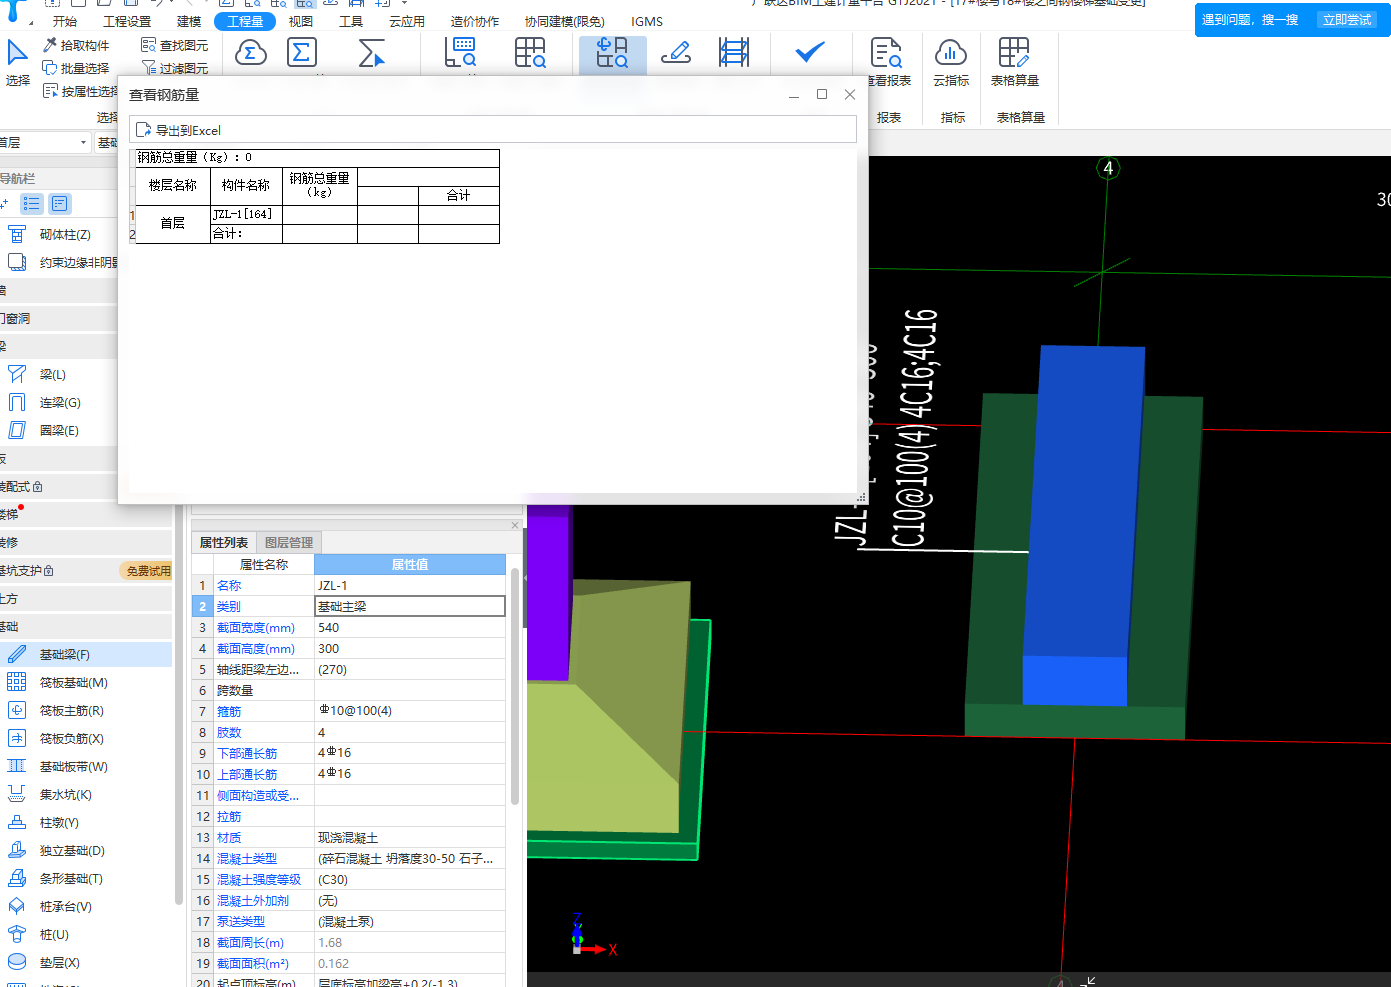Click the cloud summary calculation icon

(x=250, y=53)
